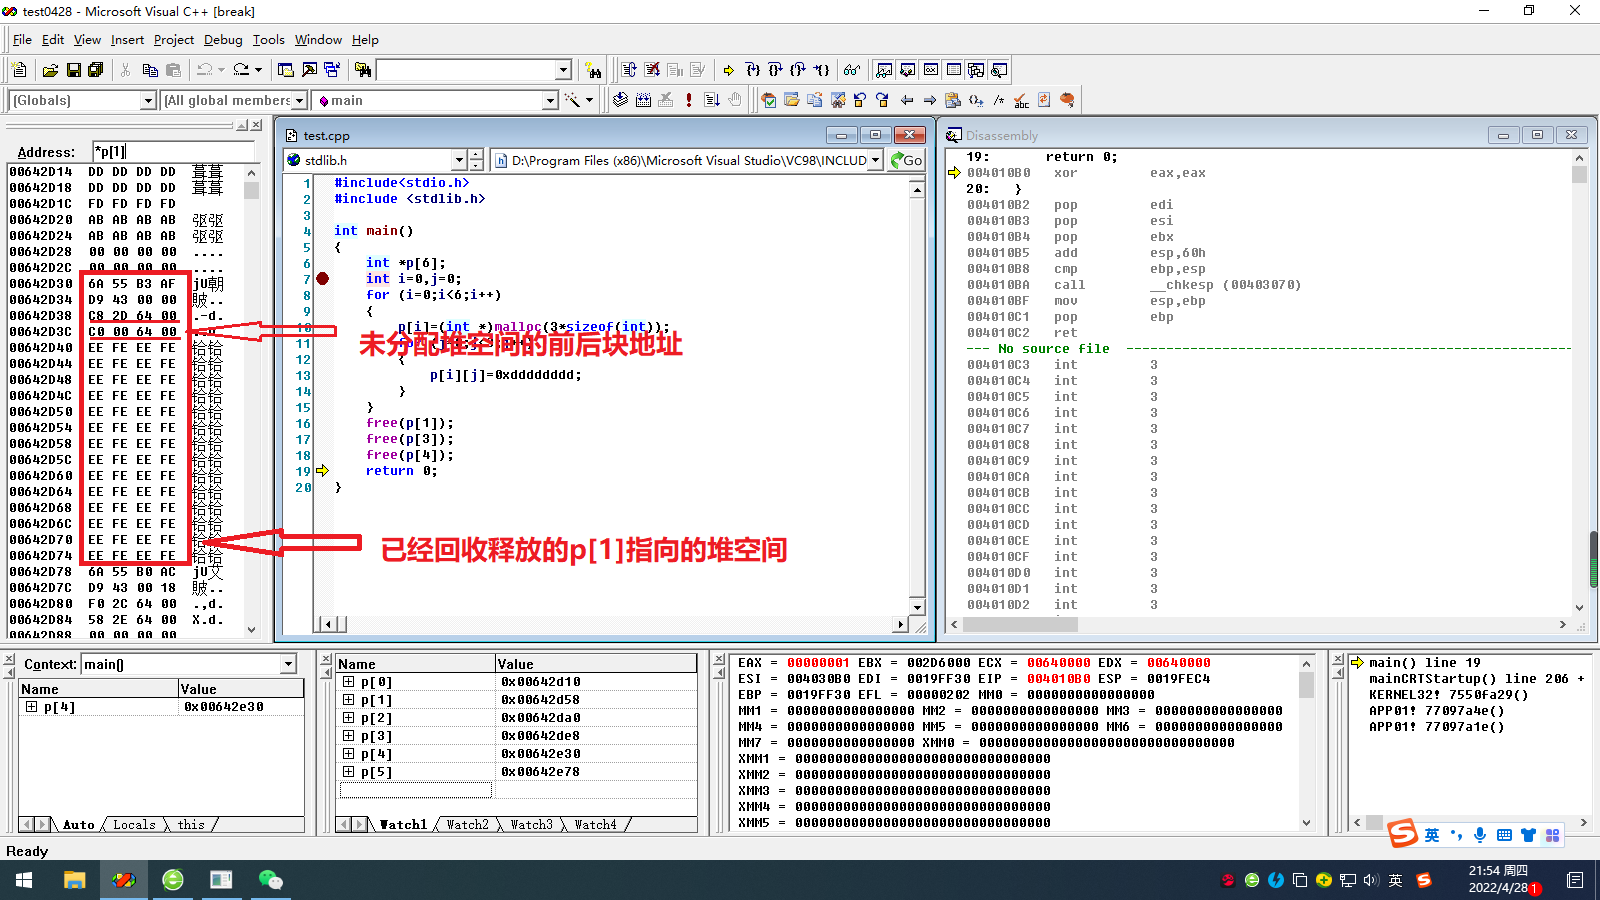Screen dimensions: 1600x900
Task: Open the Project menu
Action: point(173,40)
